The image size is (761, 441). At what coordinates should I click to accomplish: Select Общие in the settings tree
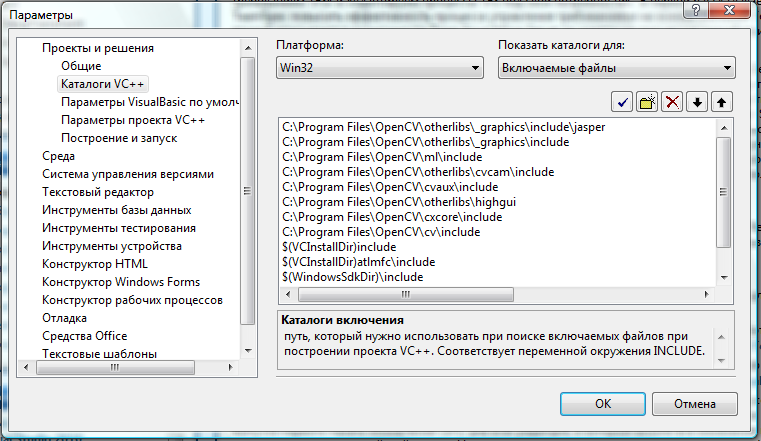tap(81, 66)
